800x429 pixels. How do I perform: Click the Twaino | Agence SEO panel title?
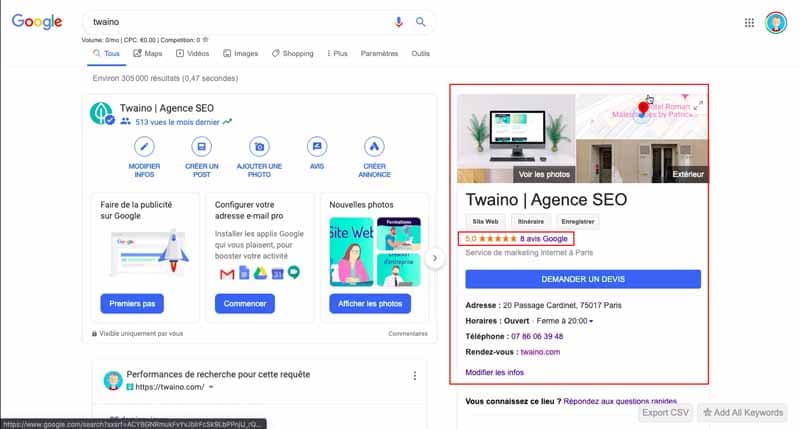[546, 199]
